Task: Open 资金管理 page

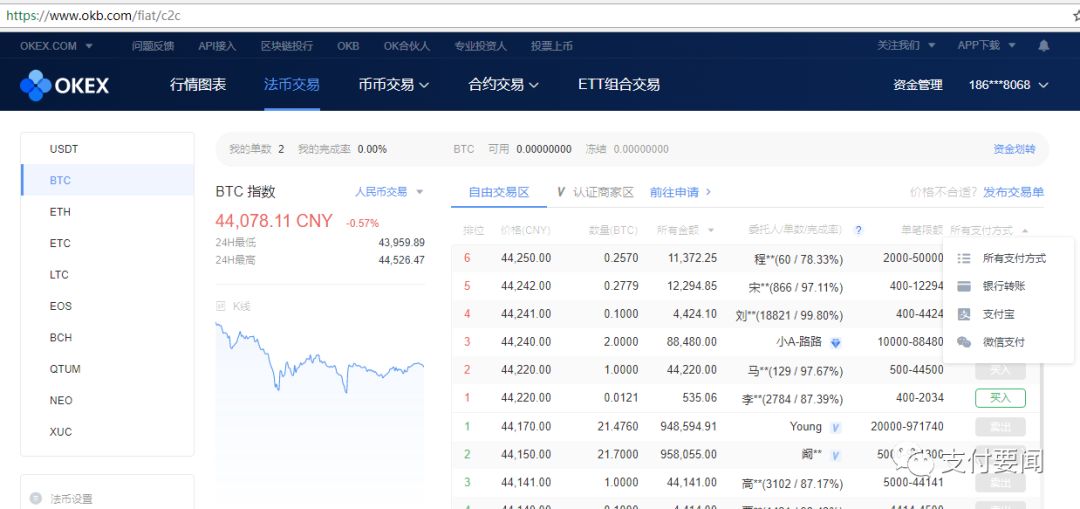Action: [917, 85]
